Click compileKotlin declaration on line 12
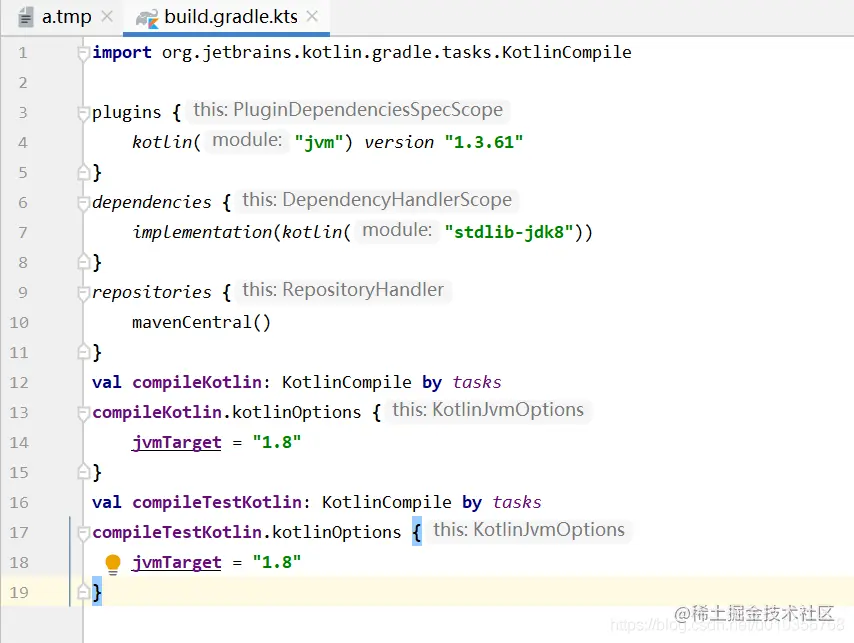 pos(197,382)
